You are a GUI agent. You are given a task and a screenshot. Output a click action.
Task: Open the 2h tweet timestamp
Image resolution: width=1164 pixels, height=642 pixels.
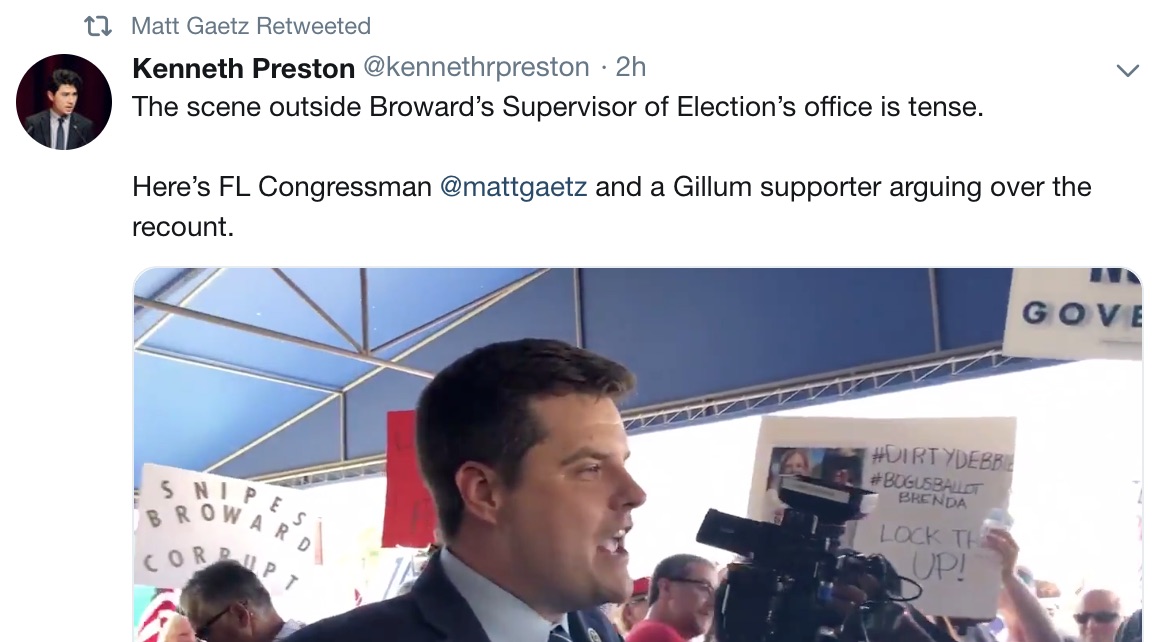tap(631, 68)
